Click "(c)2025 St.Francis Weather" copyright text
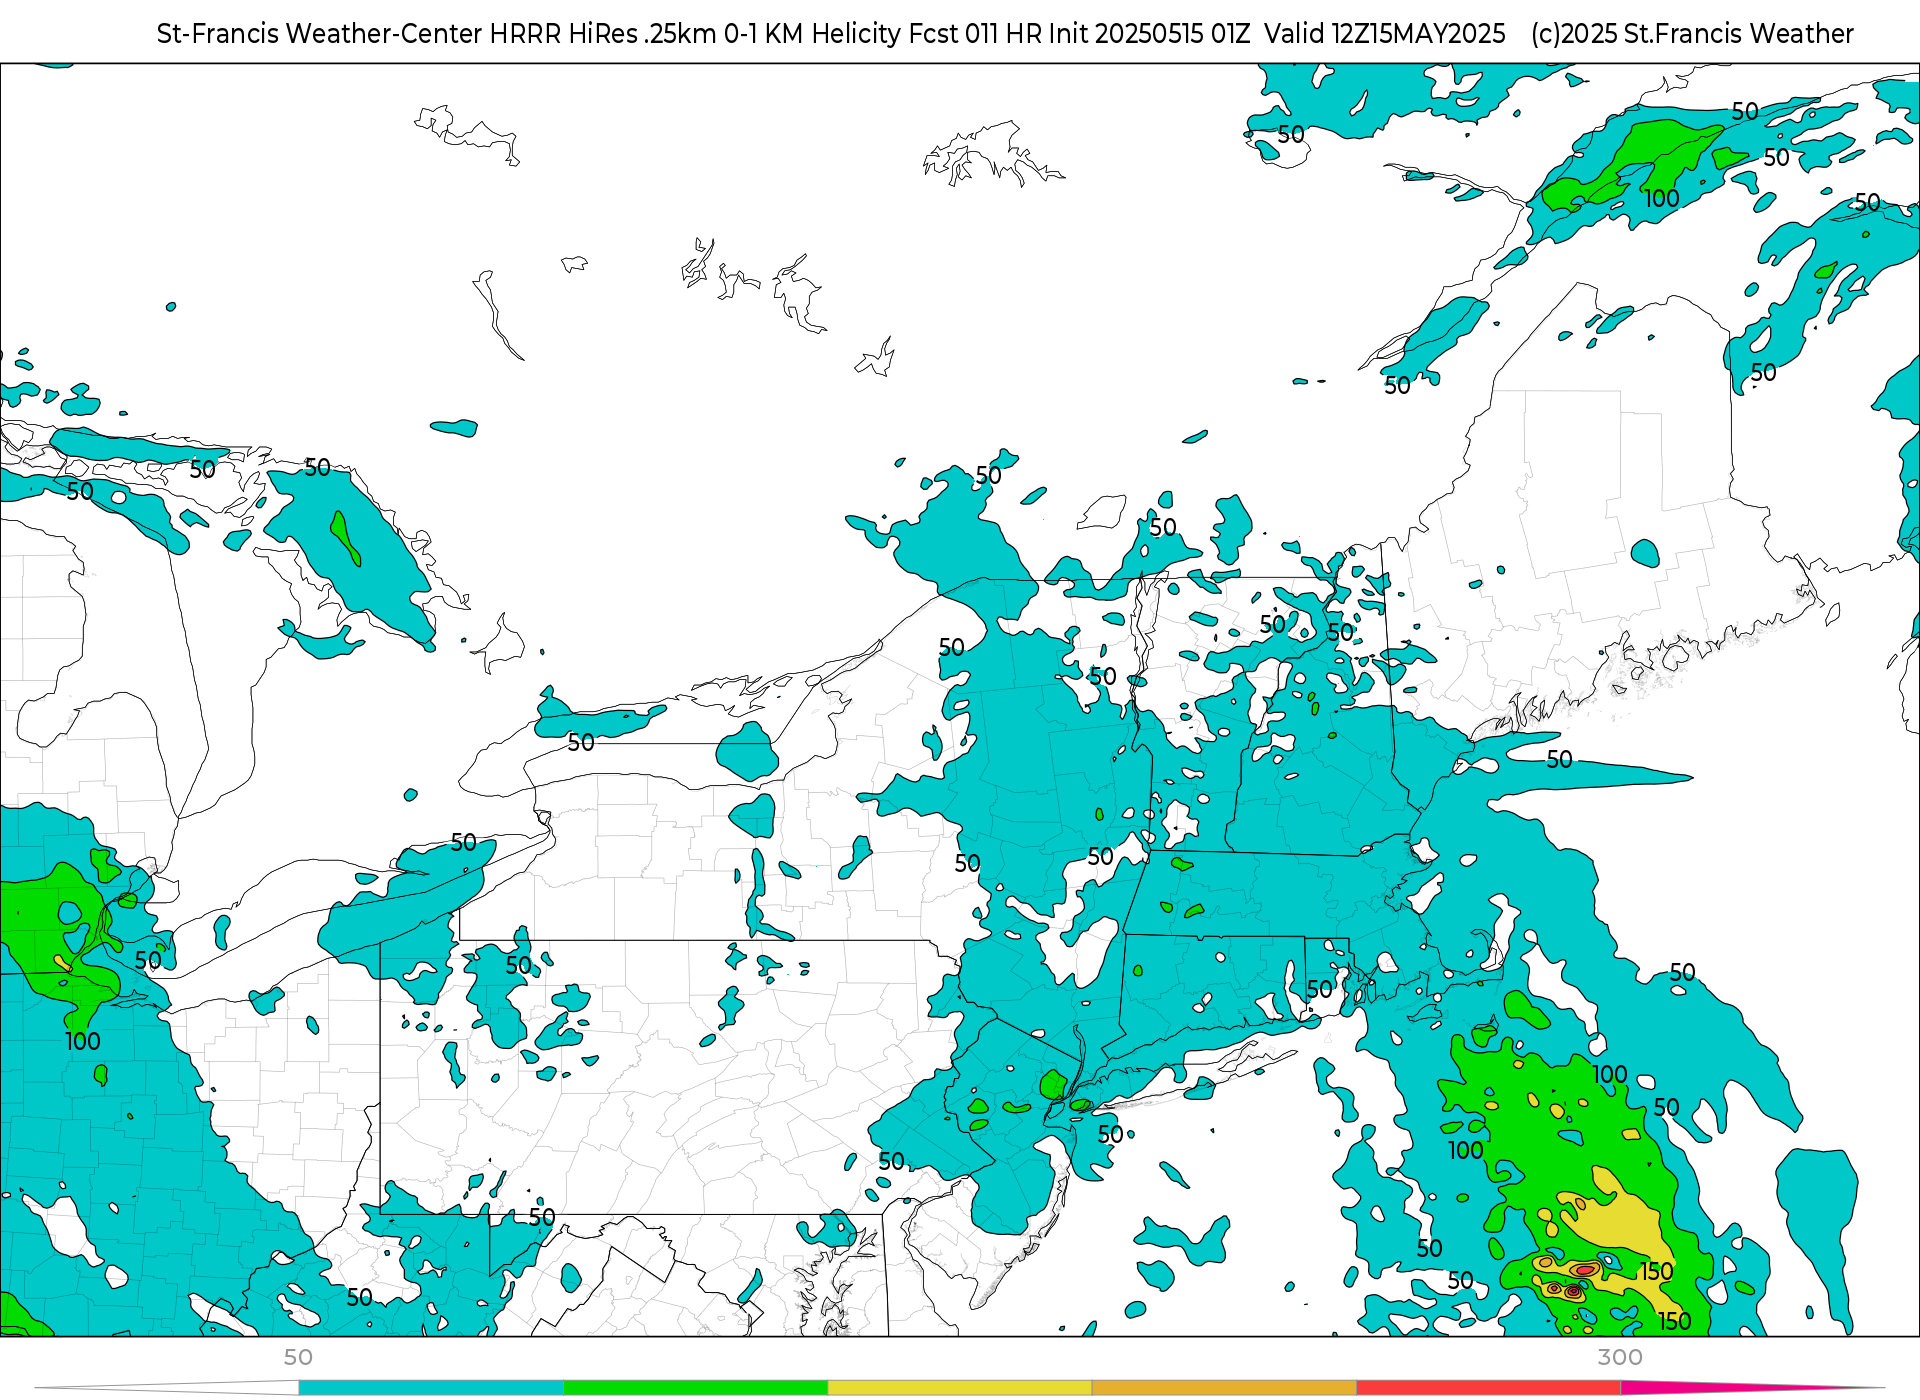This screenshot has width=1920, height=1400. (x=1692, y=34)
